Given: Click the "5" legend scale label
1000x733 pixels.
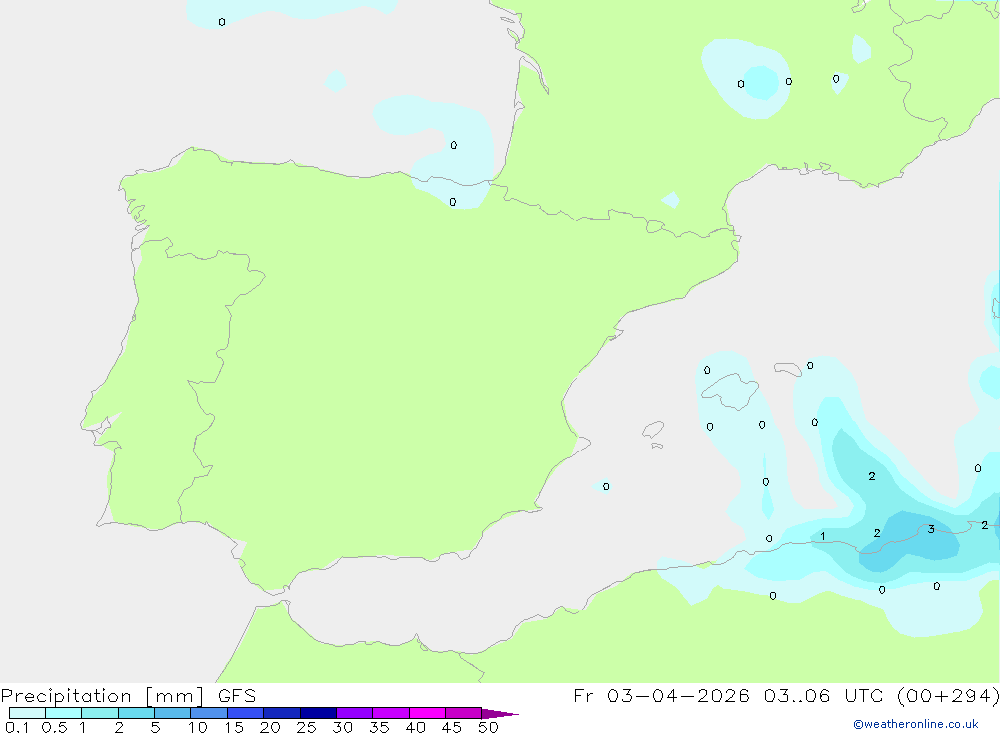Looking at the screenshot, I should point(155,727).
